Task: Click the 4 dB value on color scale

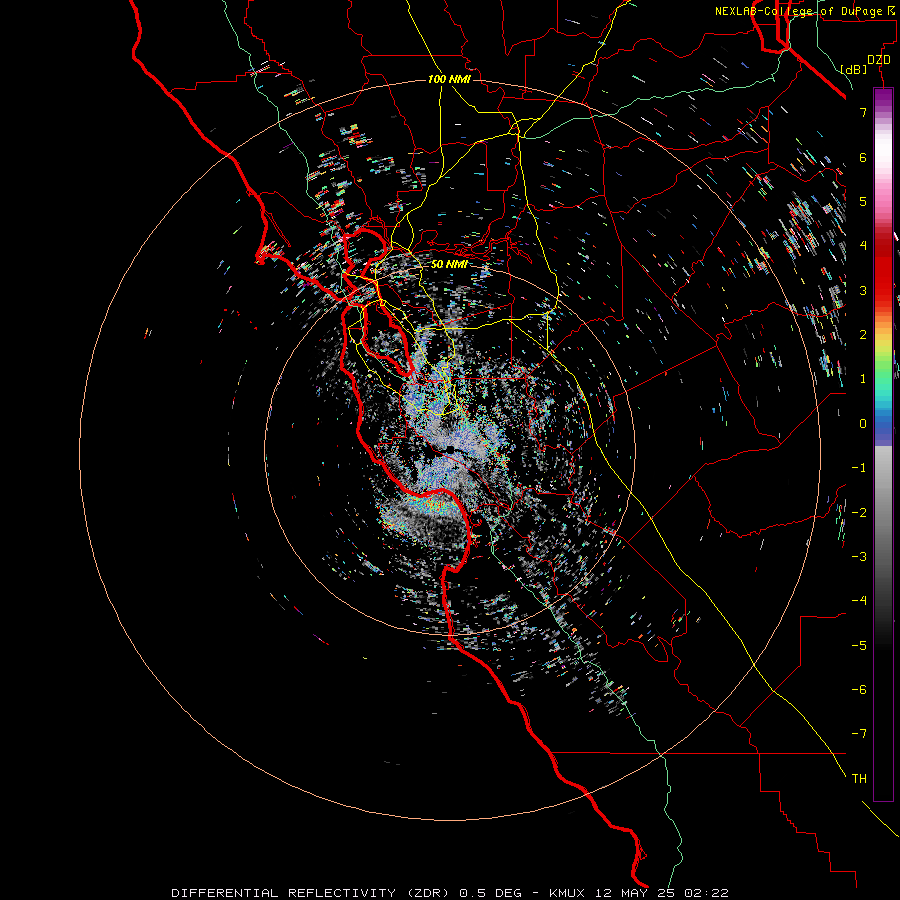Action: pos(863,246)
